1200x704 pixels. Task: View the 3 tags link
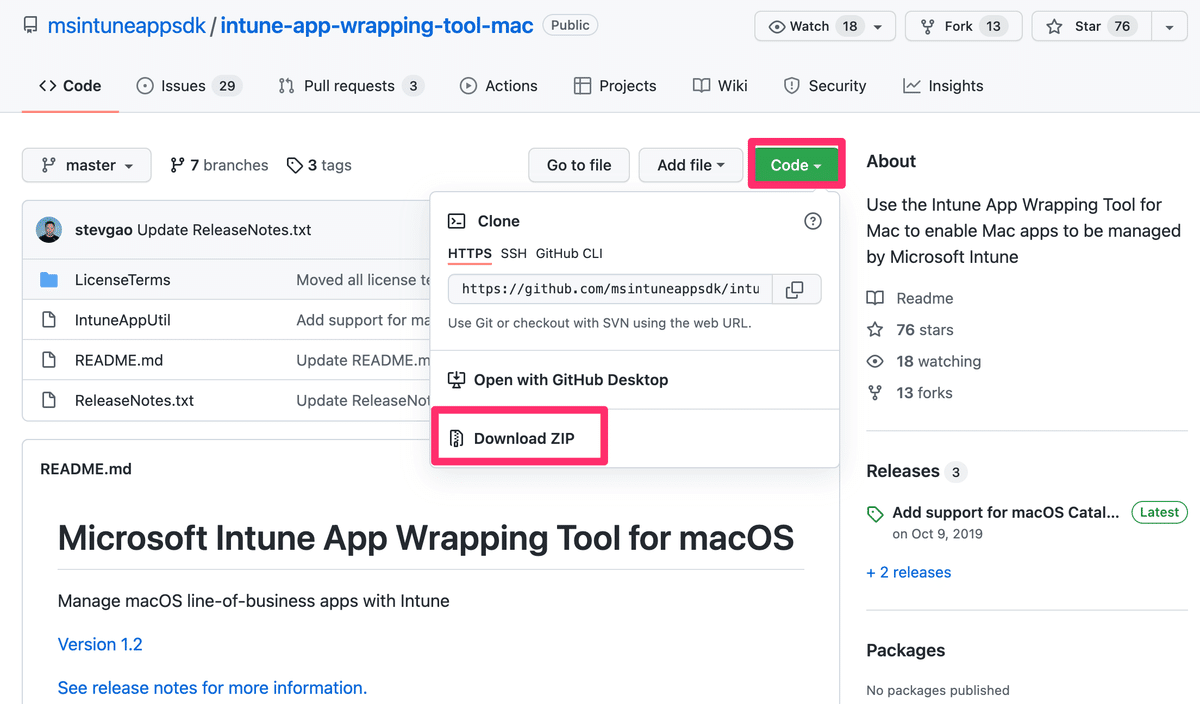[x=319, y=165]
